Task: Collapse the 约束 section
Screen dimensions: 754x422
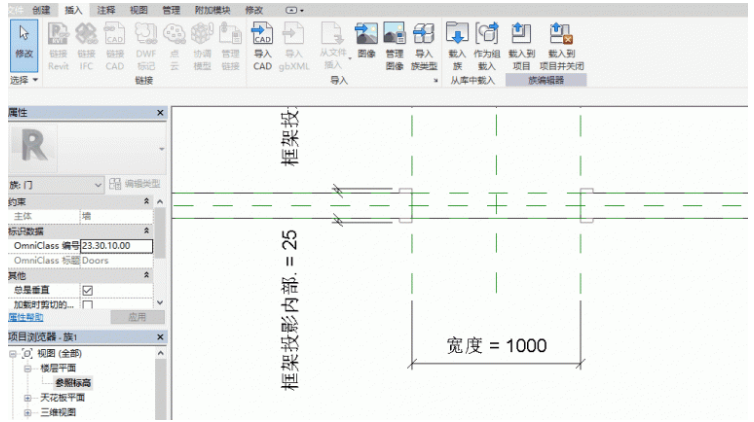Action: click(147, 202)
